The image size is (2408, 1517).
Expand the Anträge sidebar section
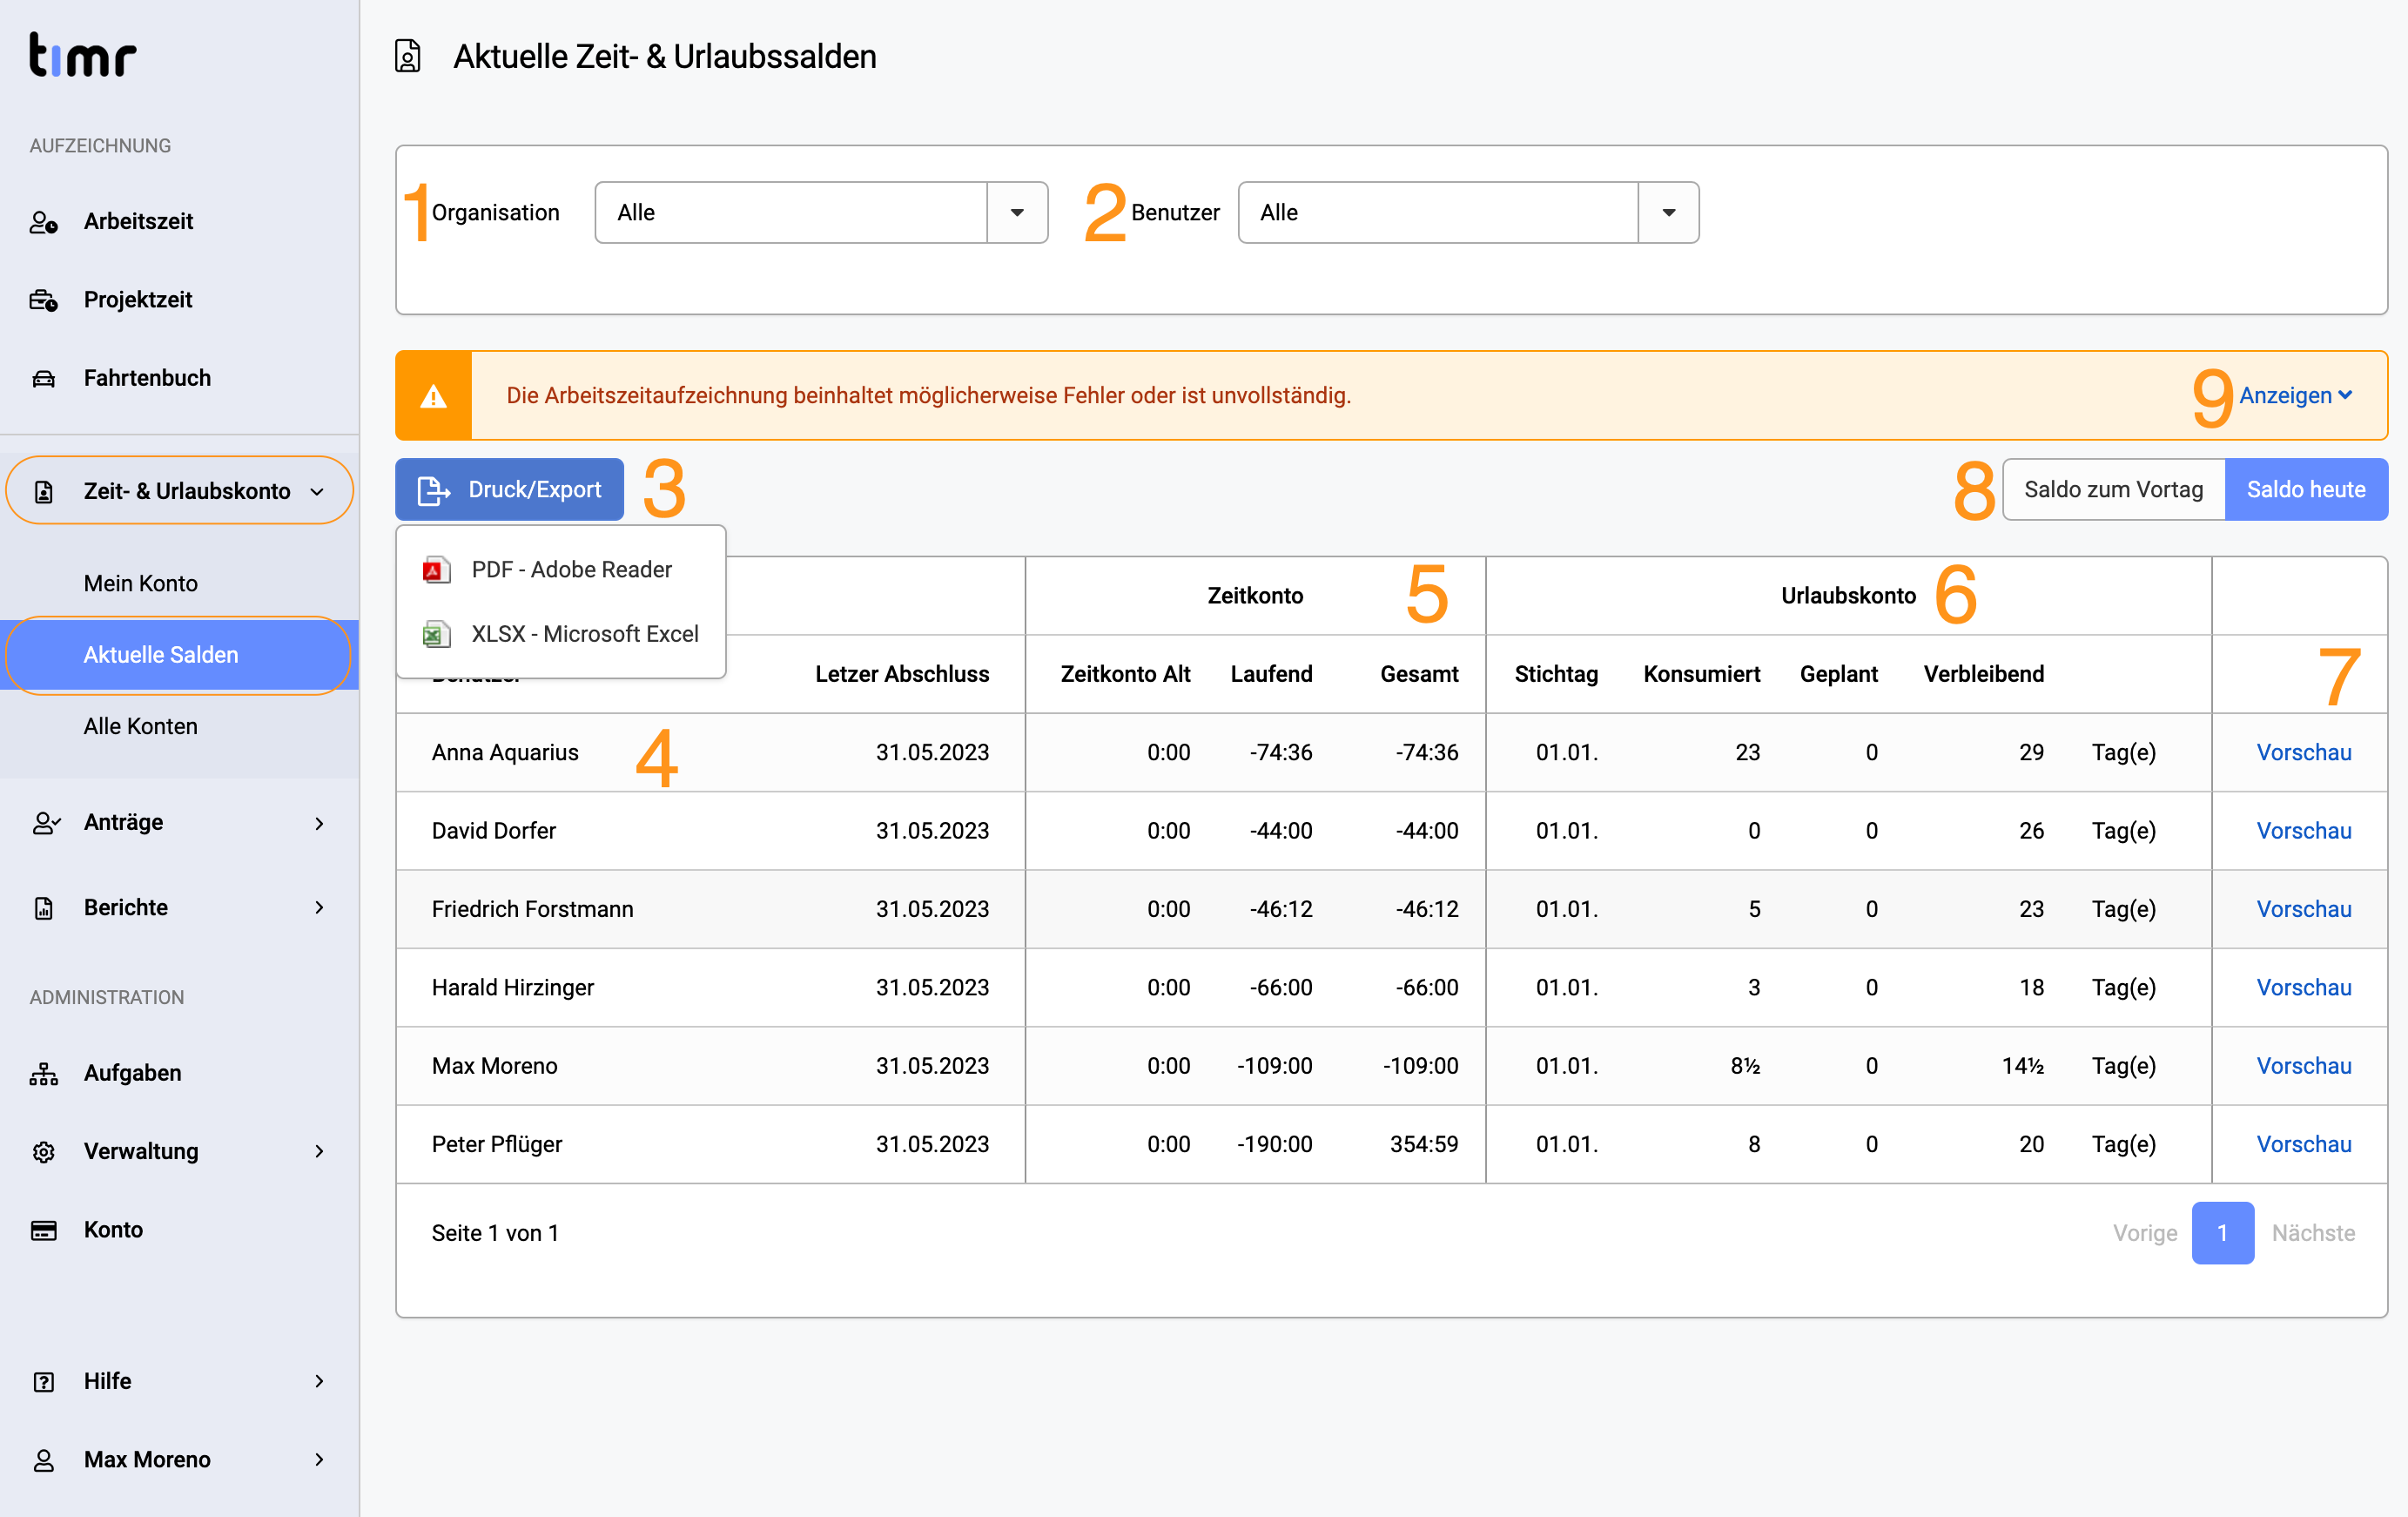pos(179,822)
